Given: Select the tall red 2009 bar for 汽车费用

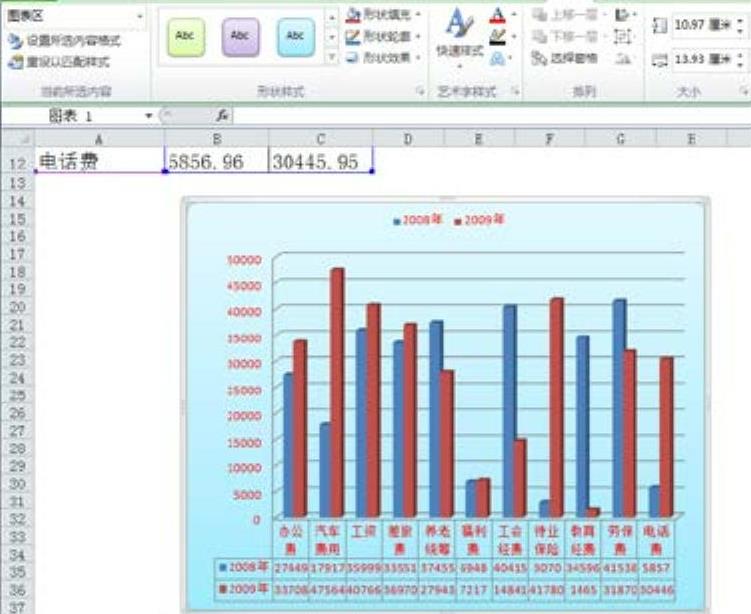Looking at the screenshot, I should point(337,392).
